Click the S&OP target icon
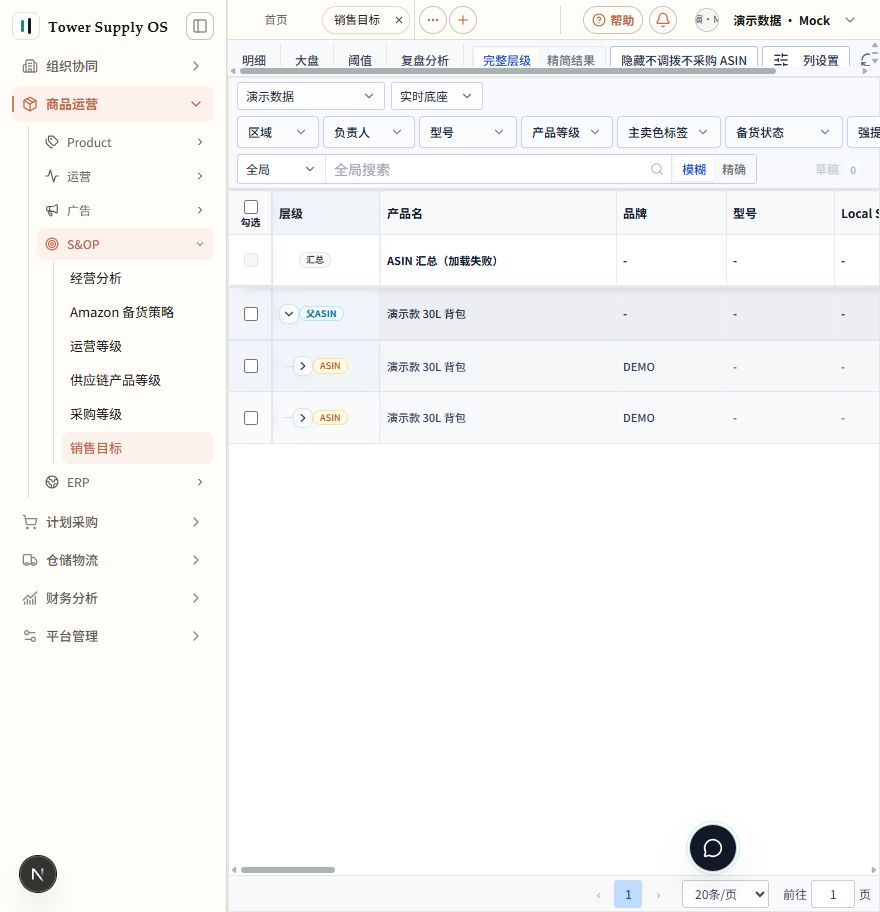 pyautogui.click(x=52, y=244)
